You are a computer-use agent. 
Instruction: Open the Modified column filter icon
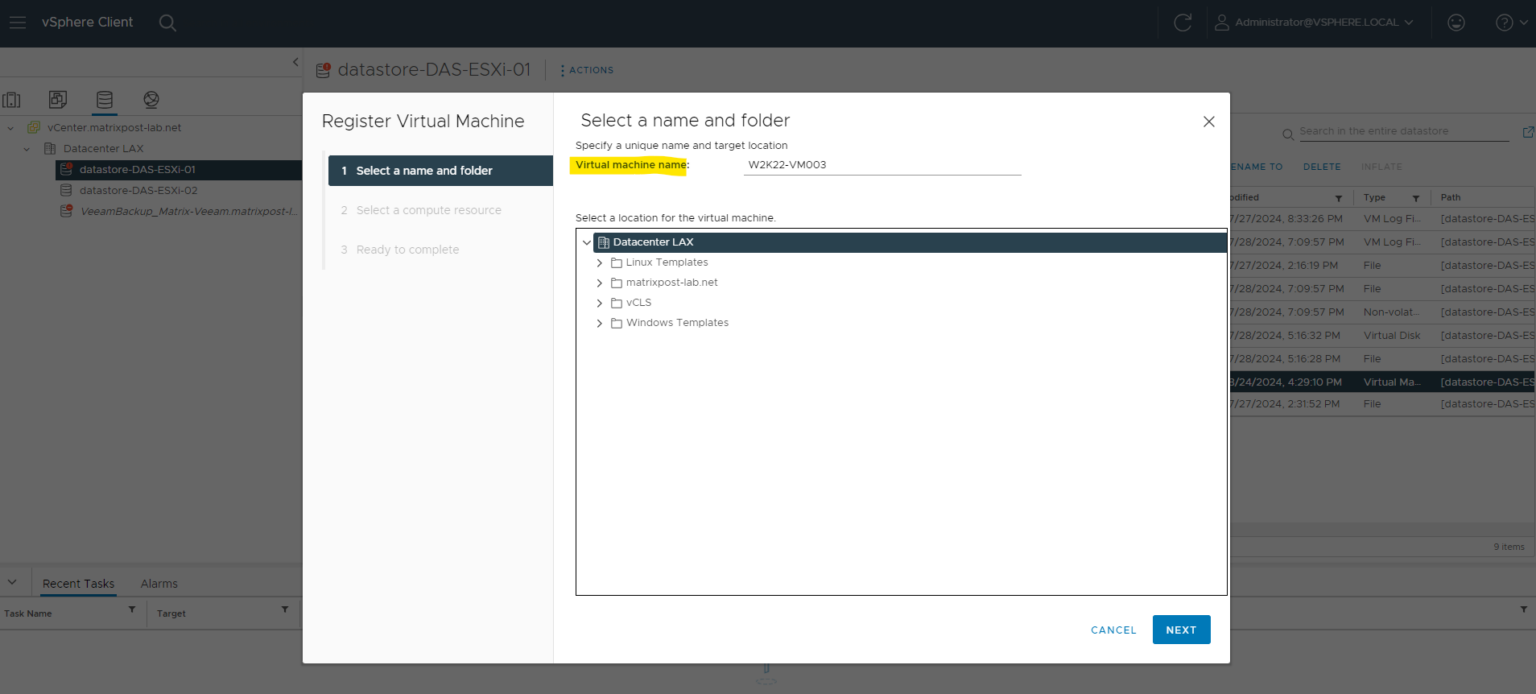(1340, 197)
